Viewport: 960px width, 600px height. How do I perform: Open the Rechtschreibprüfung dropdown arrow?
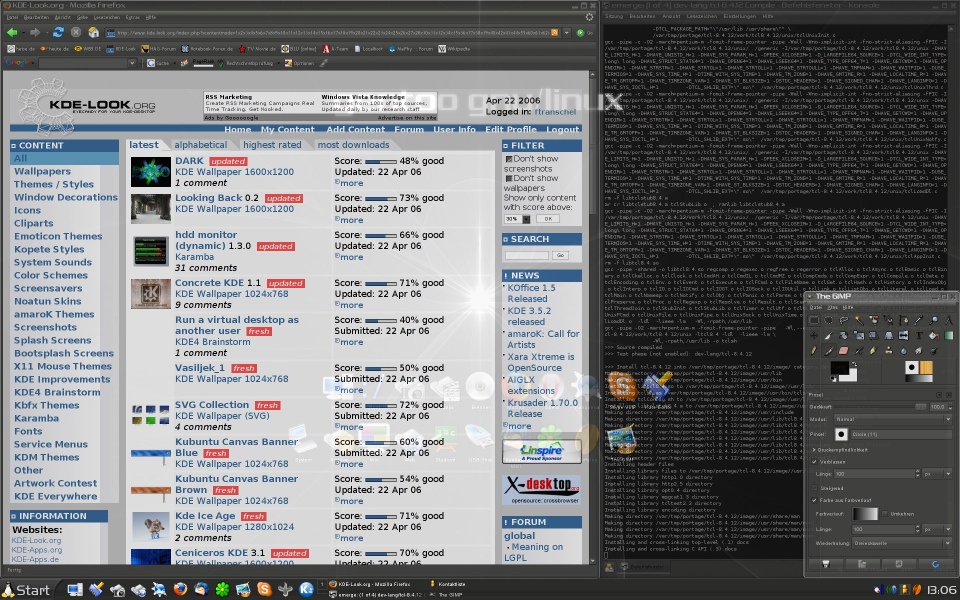[x=279, y=63]
